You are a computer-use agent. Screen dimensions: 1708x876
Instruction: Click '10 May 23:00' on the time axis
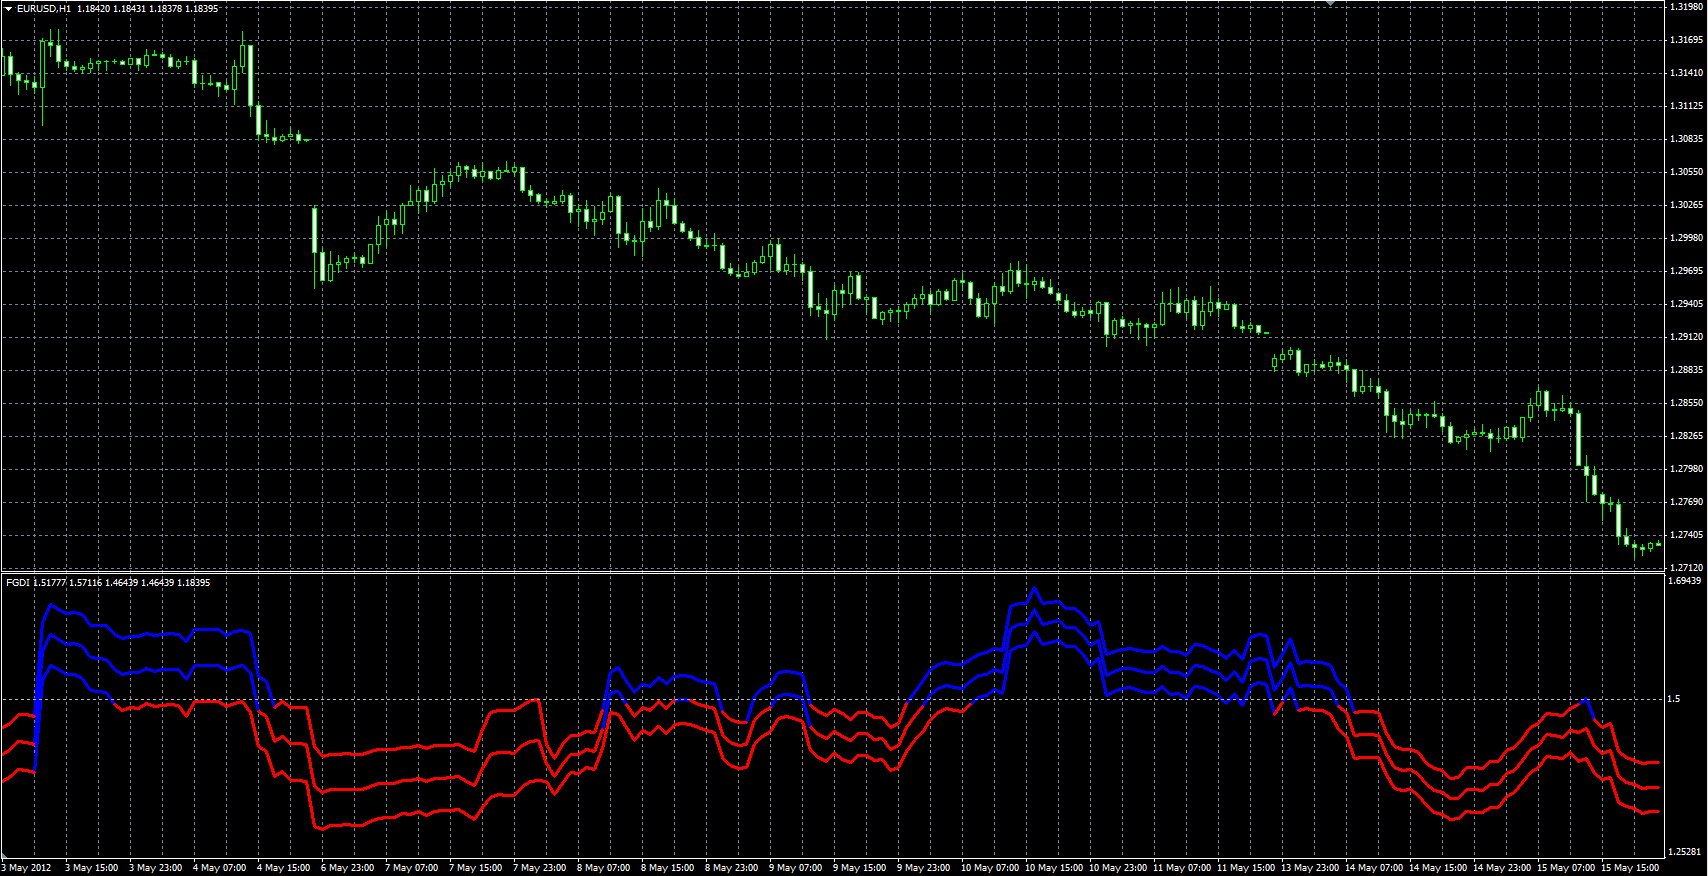pos(1118,868)
